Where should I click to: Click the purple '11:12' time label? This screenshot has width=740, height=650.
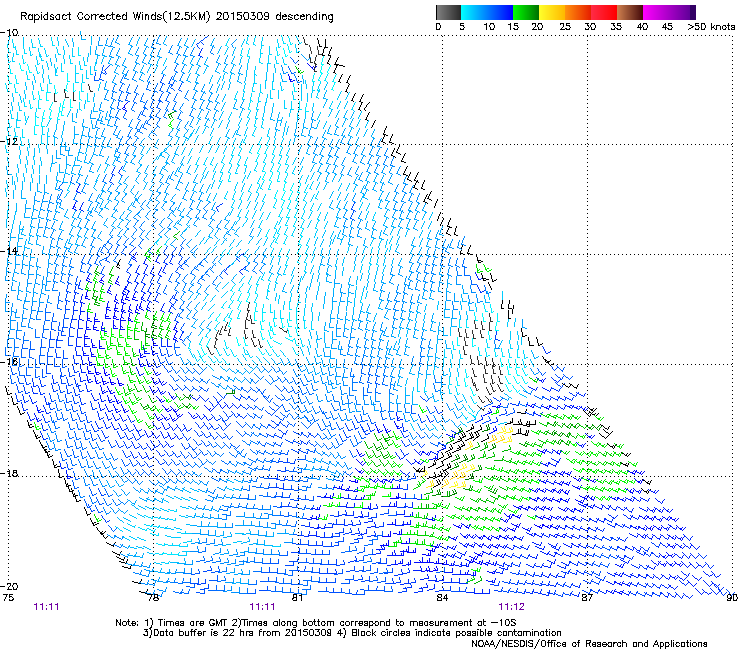coord(511,607)
